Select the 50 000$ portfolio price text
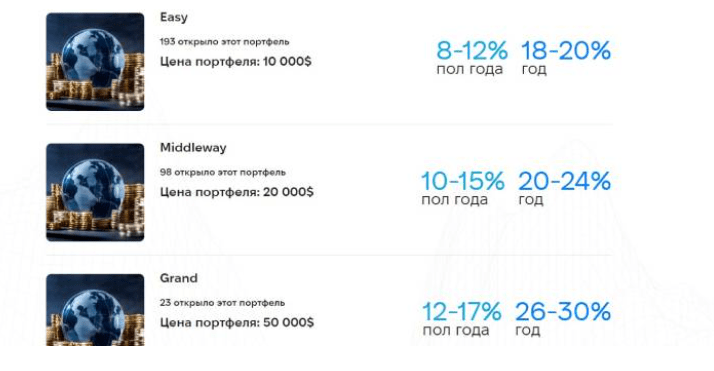Image resolution: width=714 pixels, height=371 pixels. (237, 323)
